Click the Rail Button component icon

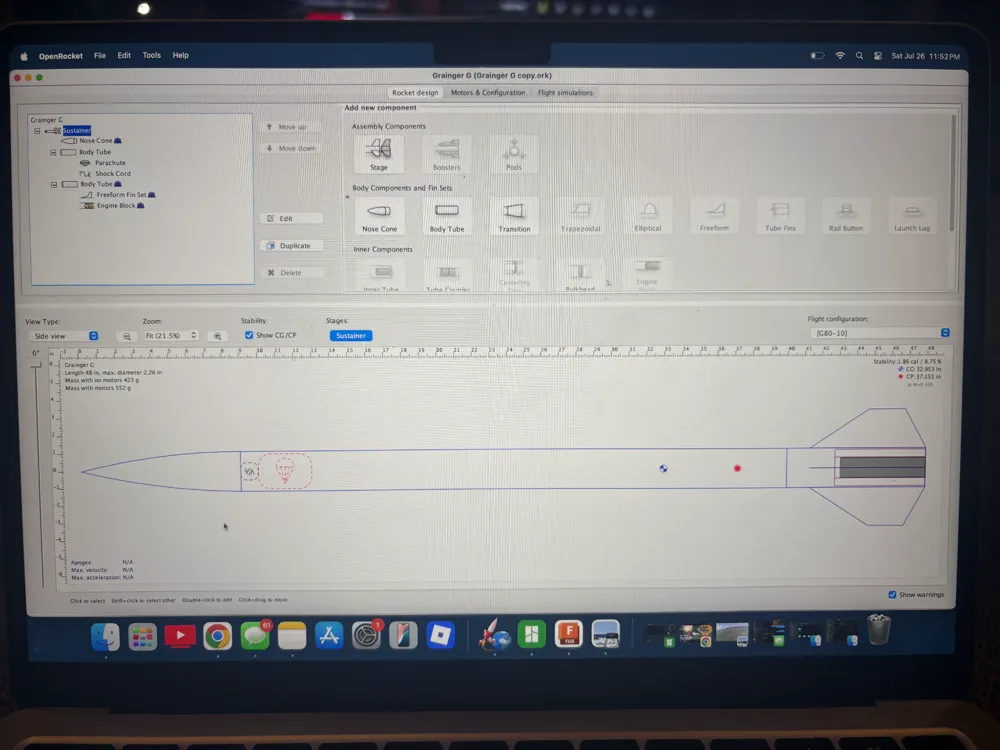coord(846,216)
